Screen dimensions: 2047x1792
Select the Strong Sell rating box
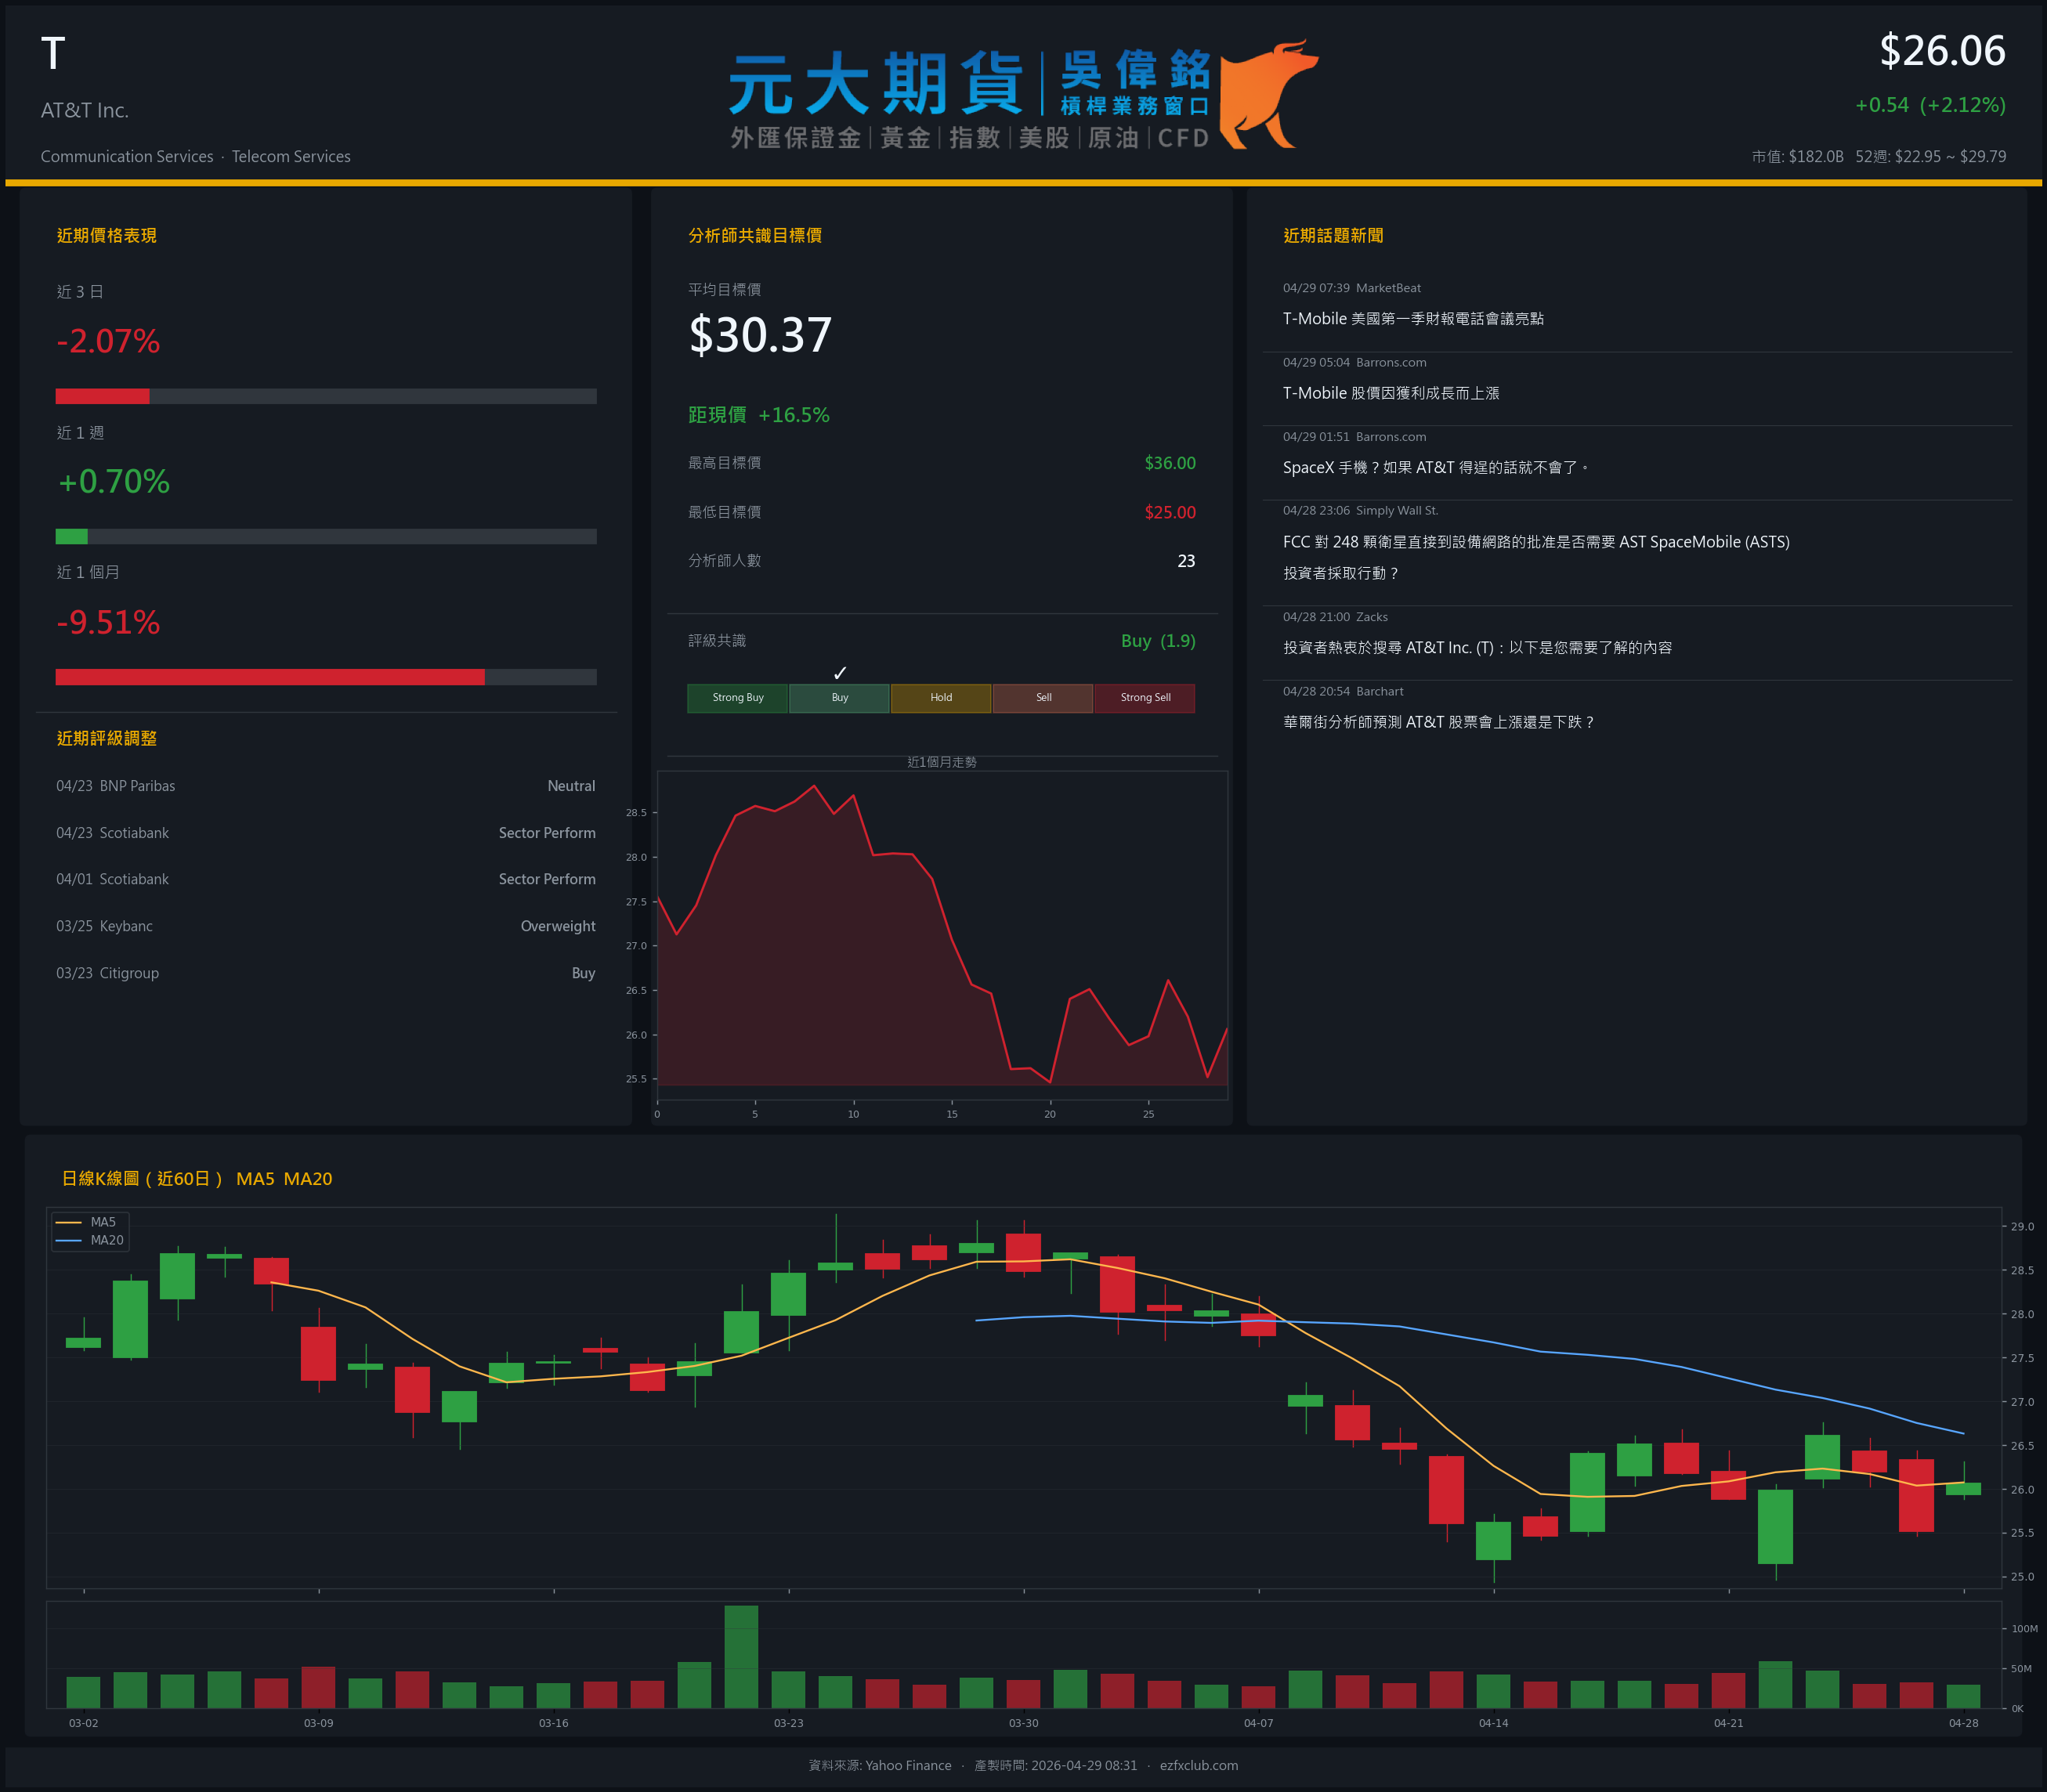pos(1144,698)
